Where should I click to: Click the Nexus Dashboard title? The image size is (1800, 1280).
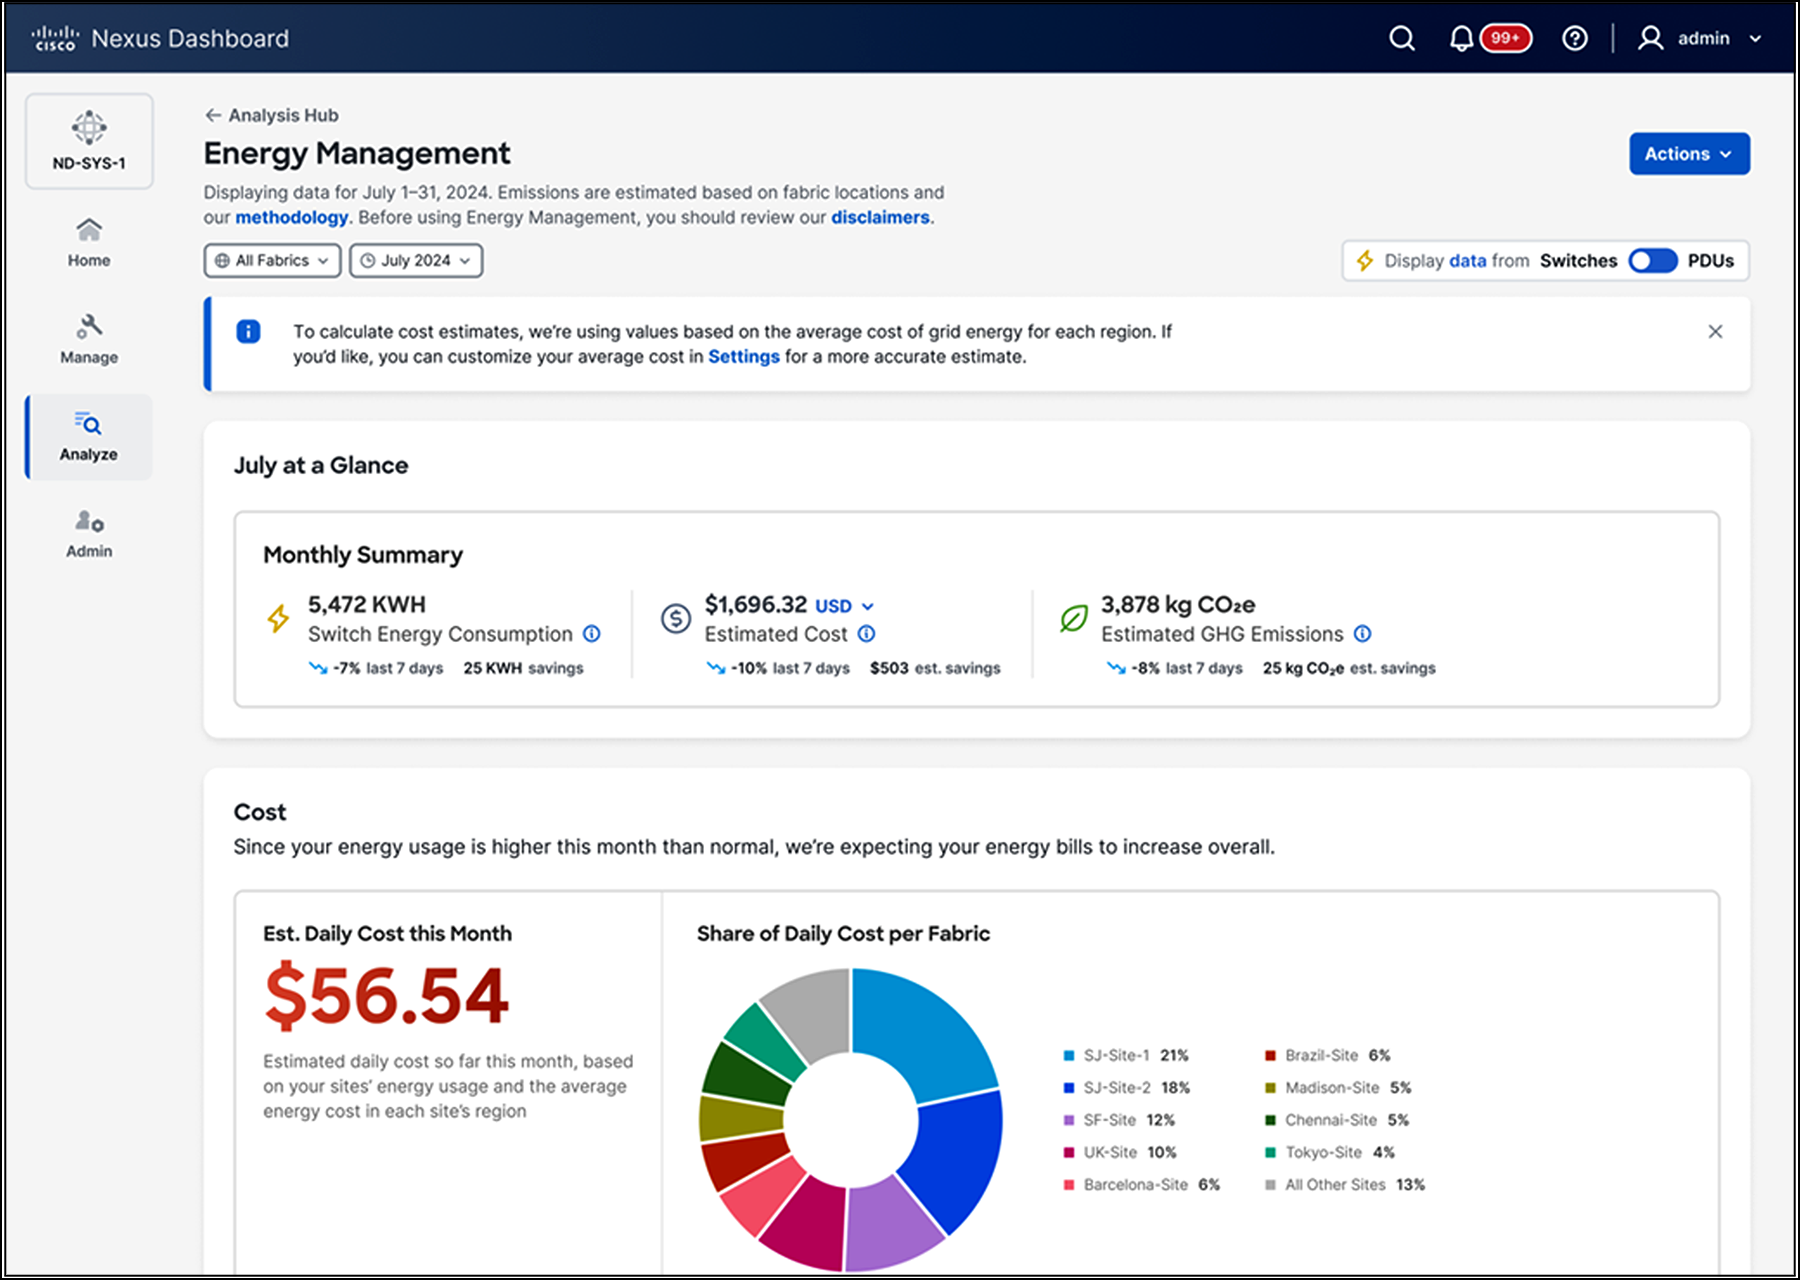pos(190,39)
